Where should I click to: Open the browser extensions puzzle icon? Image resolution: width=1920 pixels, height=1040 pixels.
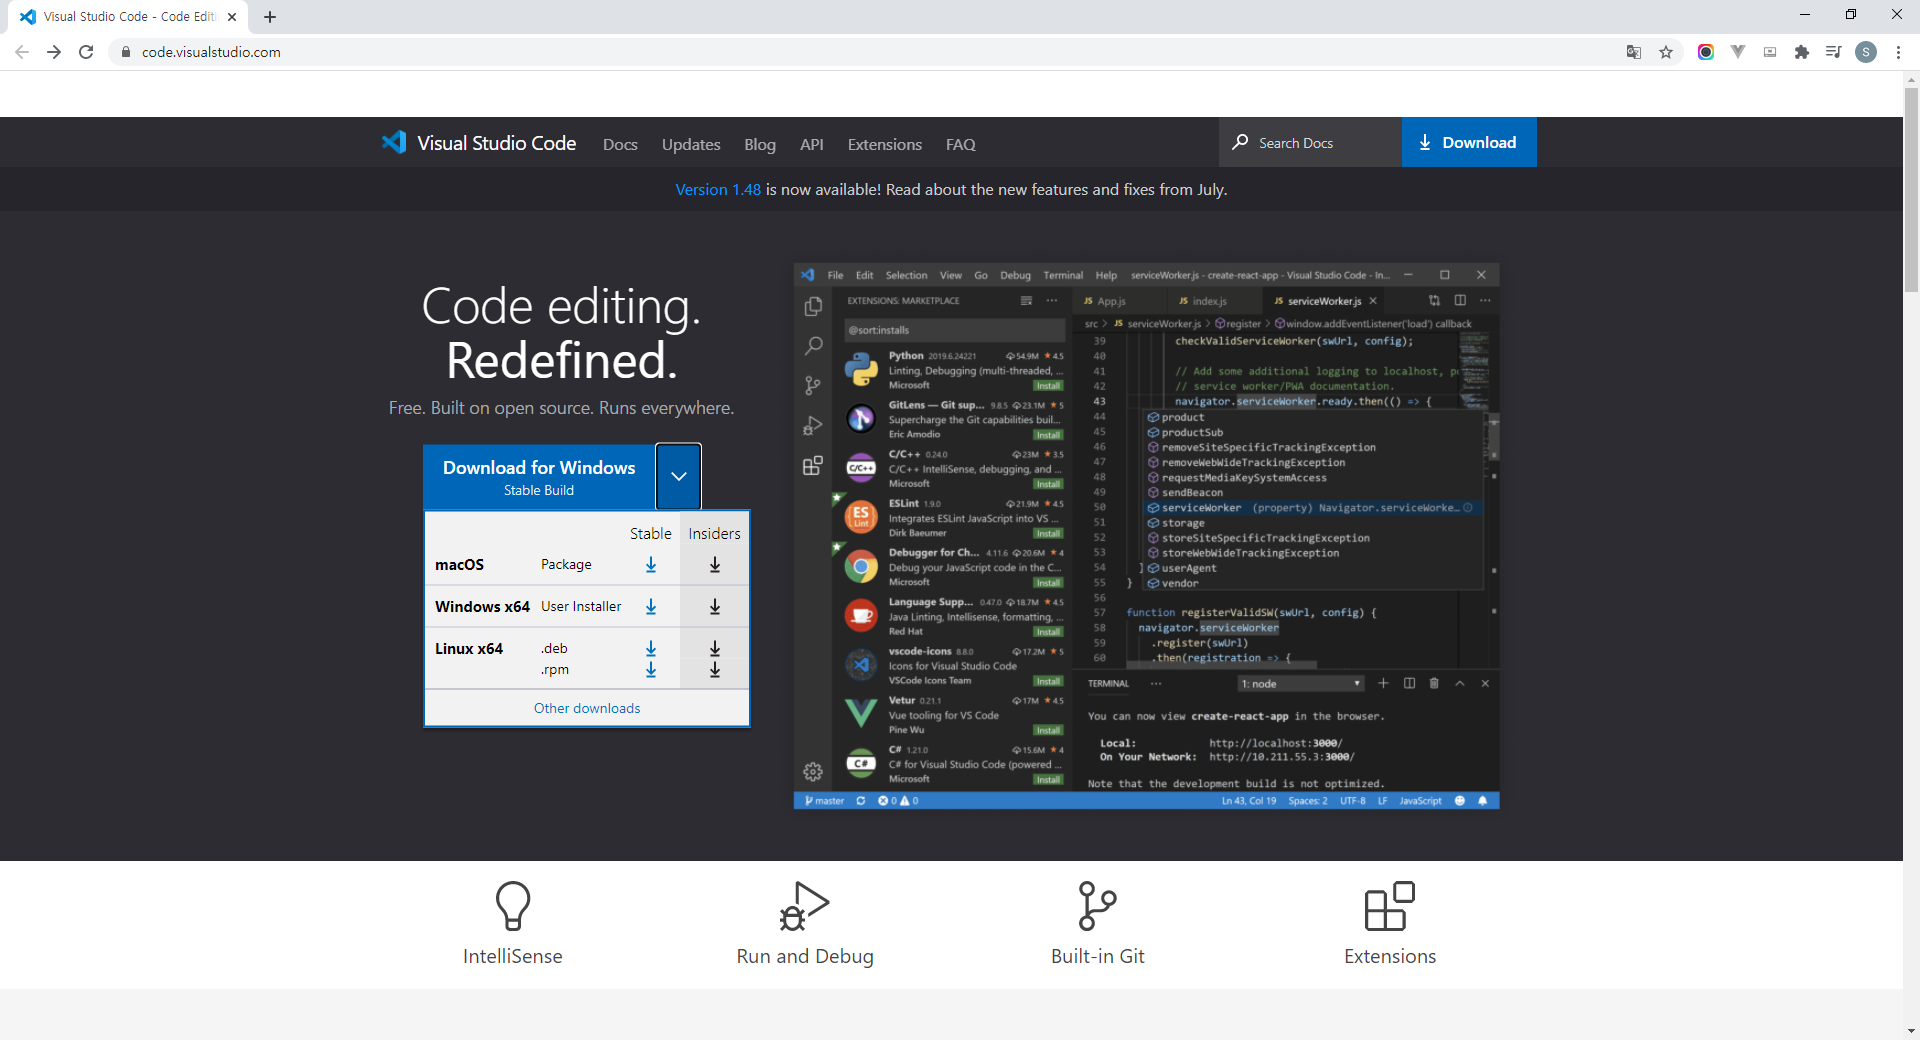pyautogui.click(x=1802, y=52)
